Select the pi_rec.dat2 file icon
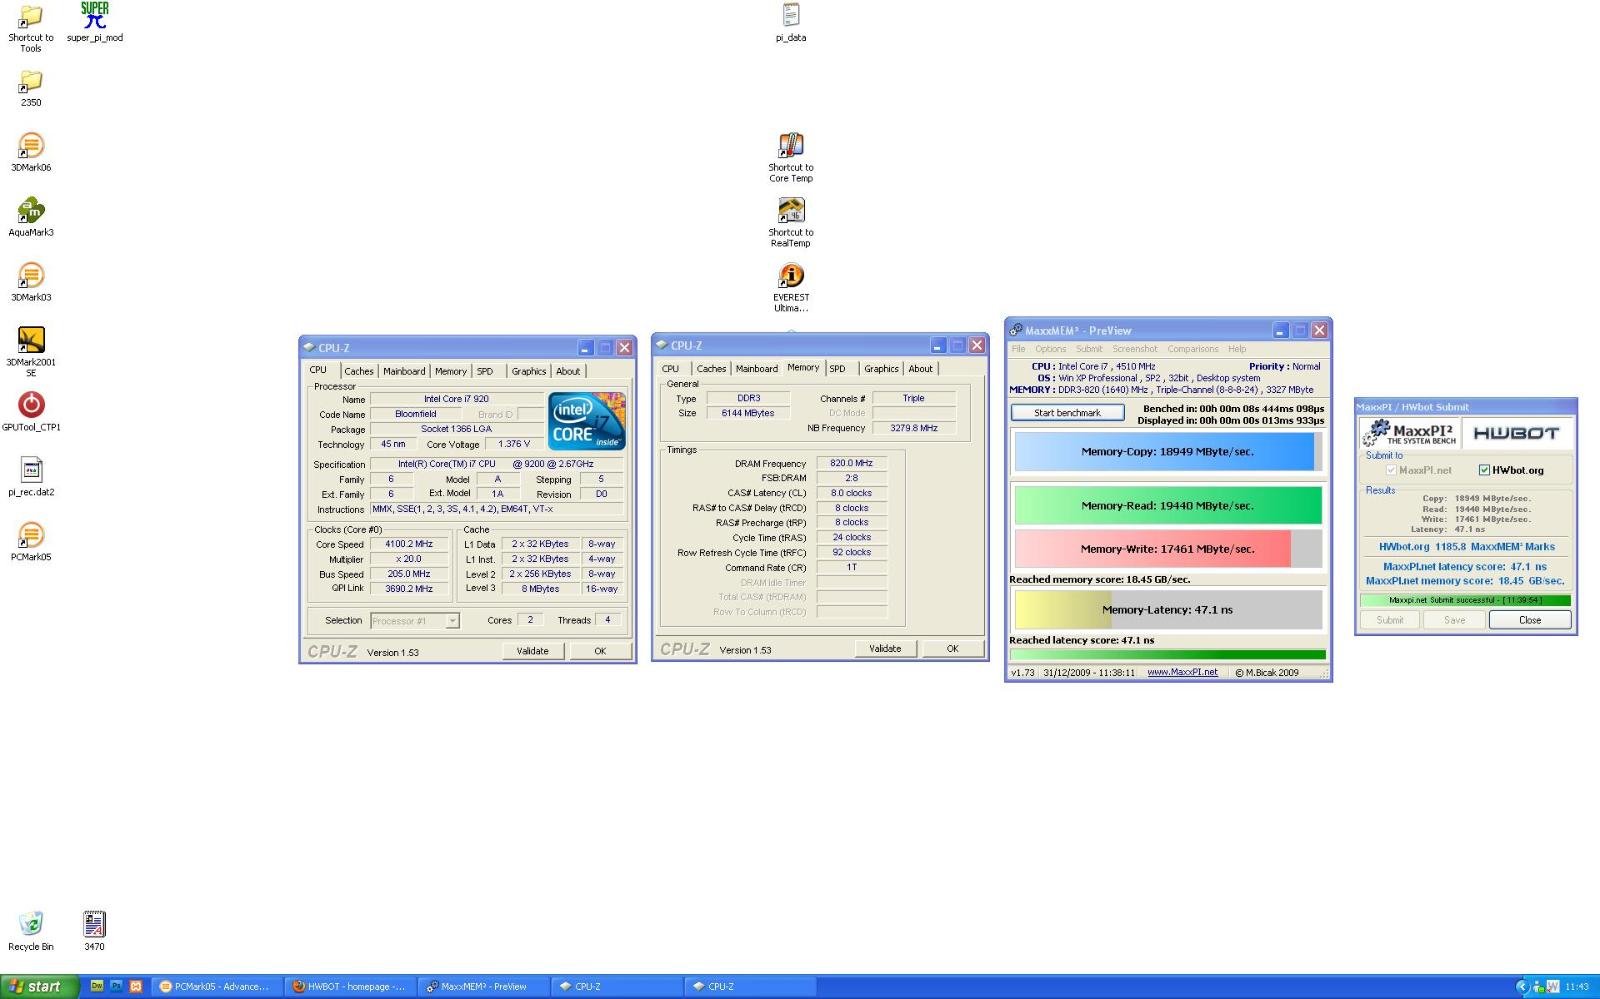This screenshot has width=1600, height=999. click(31, 470)
